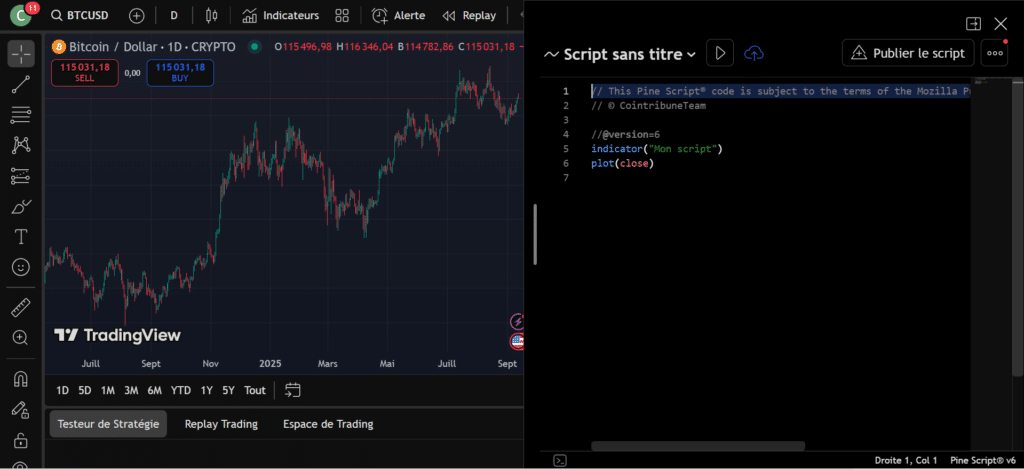Toggle stay in drawing mode

pos(21,409)
